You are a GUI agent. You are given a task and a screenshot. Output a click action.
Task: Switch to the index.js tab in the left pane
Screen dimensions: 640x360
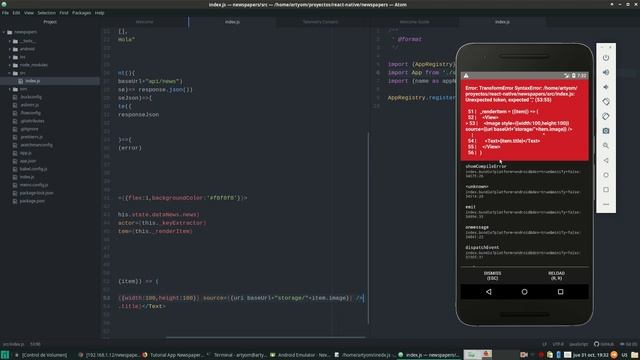[x=232, y=22]
